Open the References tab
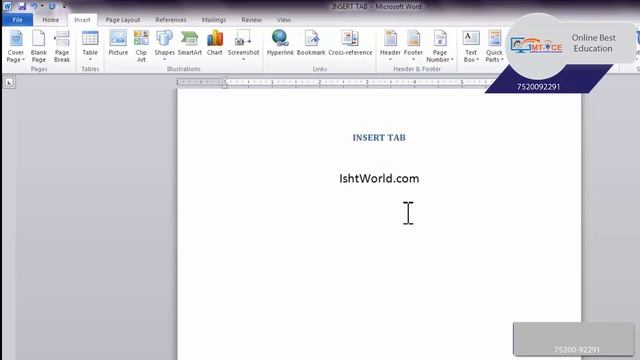 [x=171, y=20]
